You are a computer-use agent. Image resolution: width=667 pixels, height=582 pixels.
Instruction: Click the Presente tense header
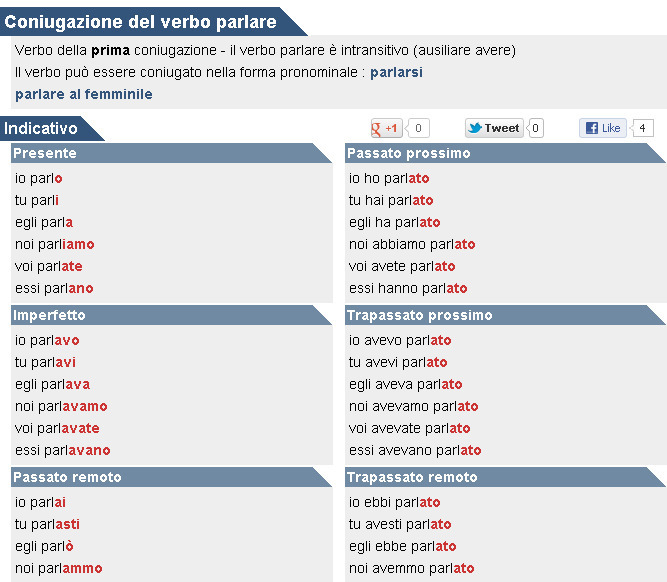(x=45, y=153)
